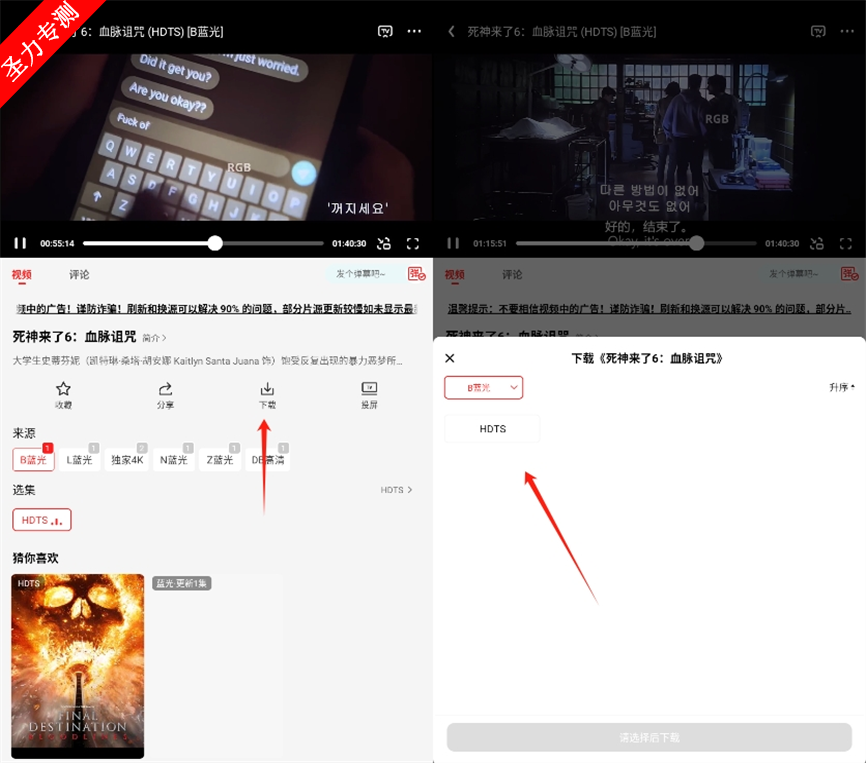Select the B蓝光 source in the 来源 row
The height and width of the screenshot is (763, 866).
(33, 459)
